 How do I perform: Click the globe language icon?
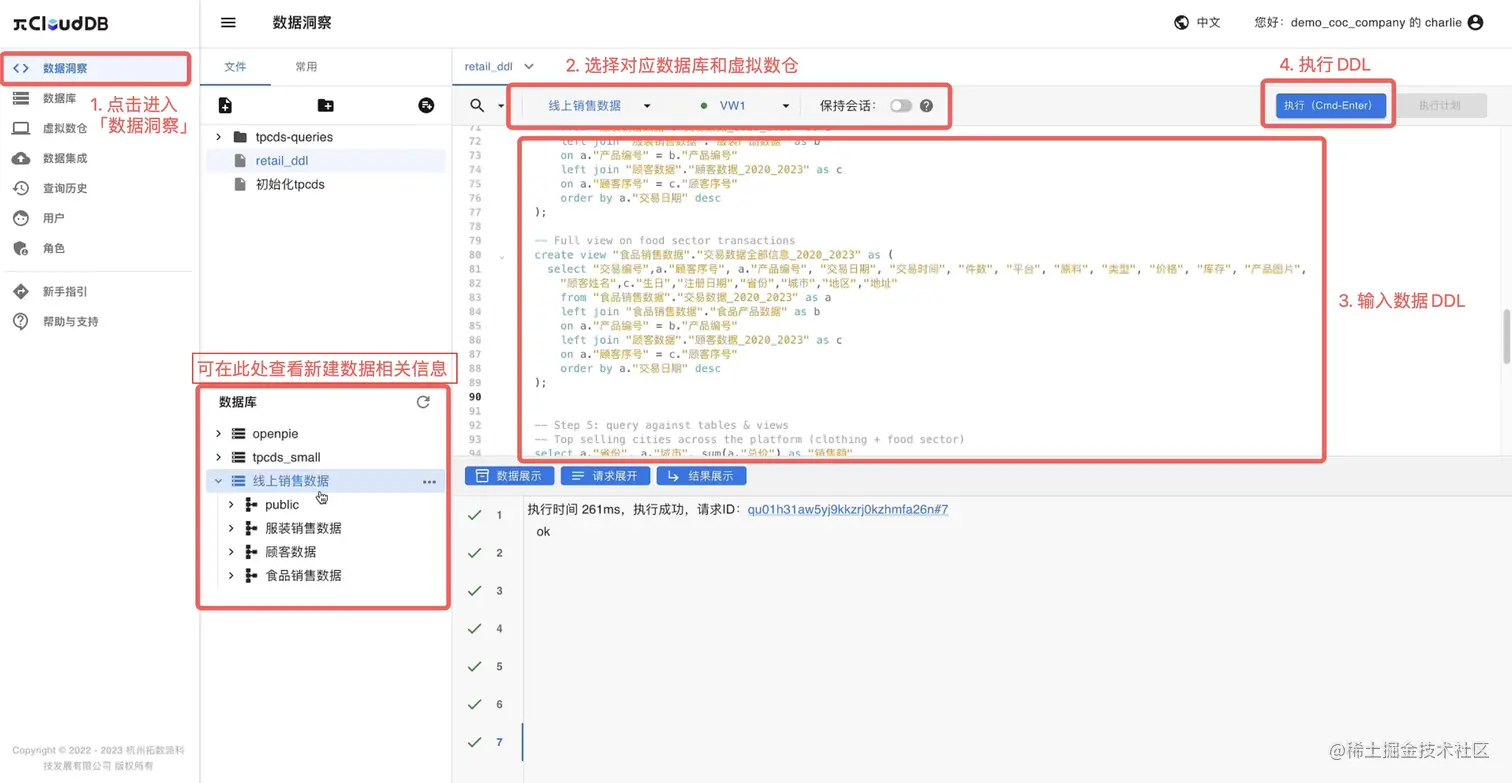click(x=1181, y=22)
